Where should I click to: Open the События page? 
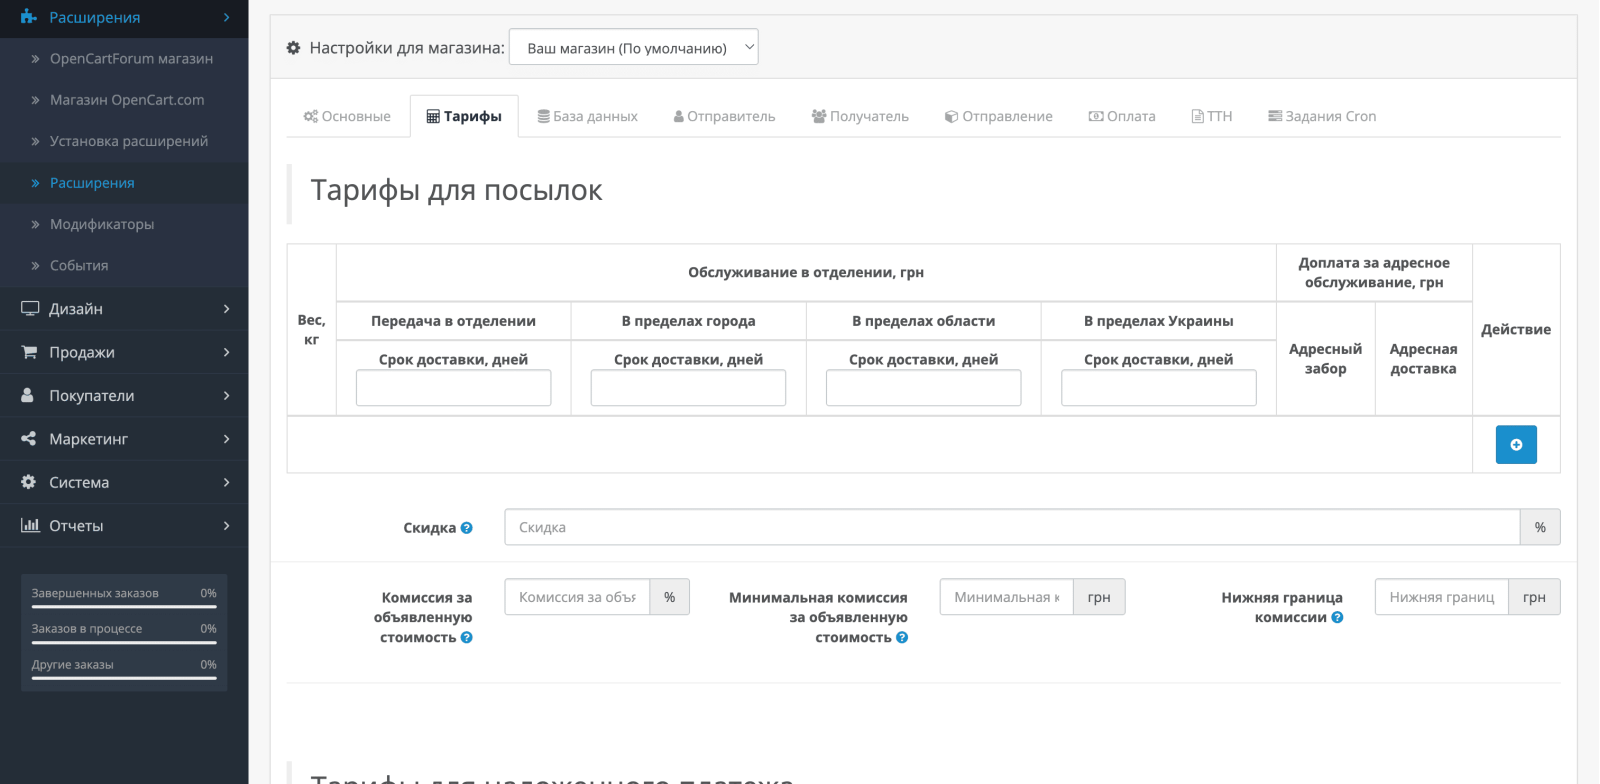tap(124, 265)
